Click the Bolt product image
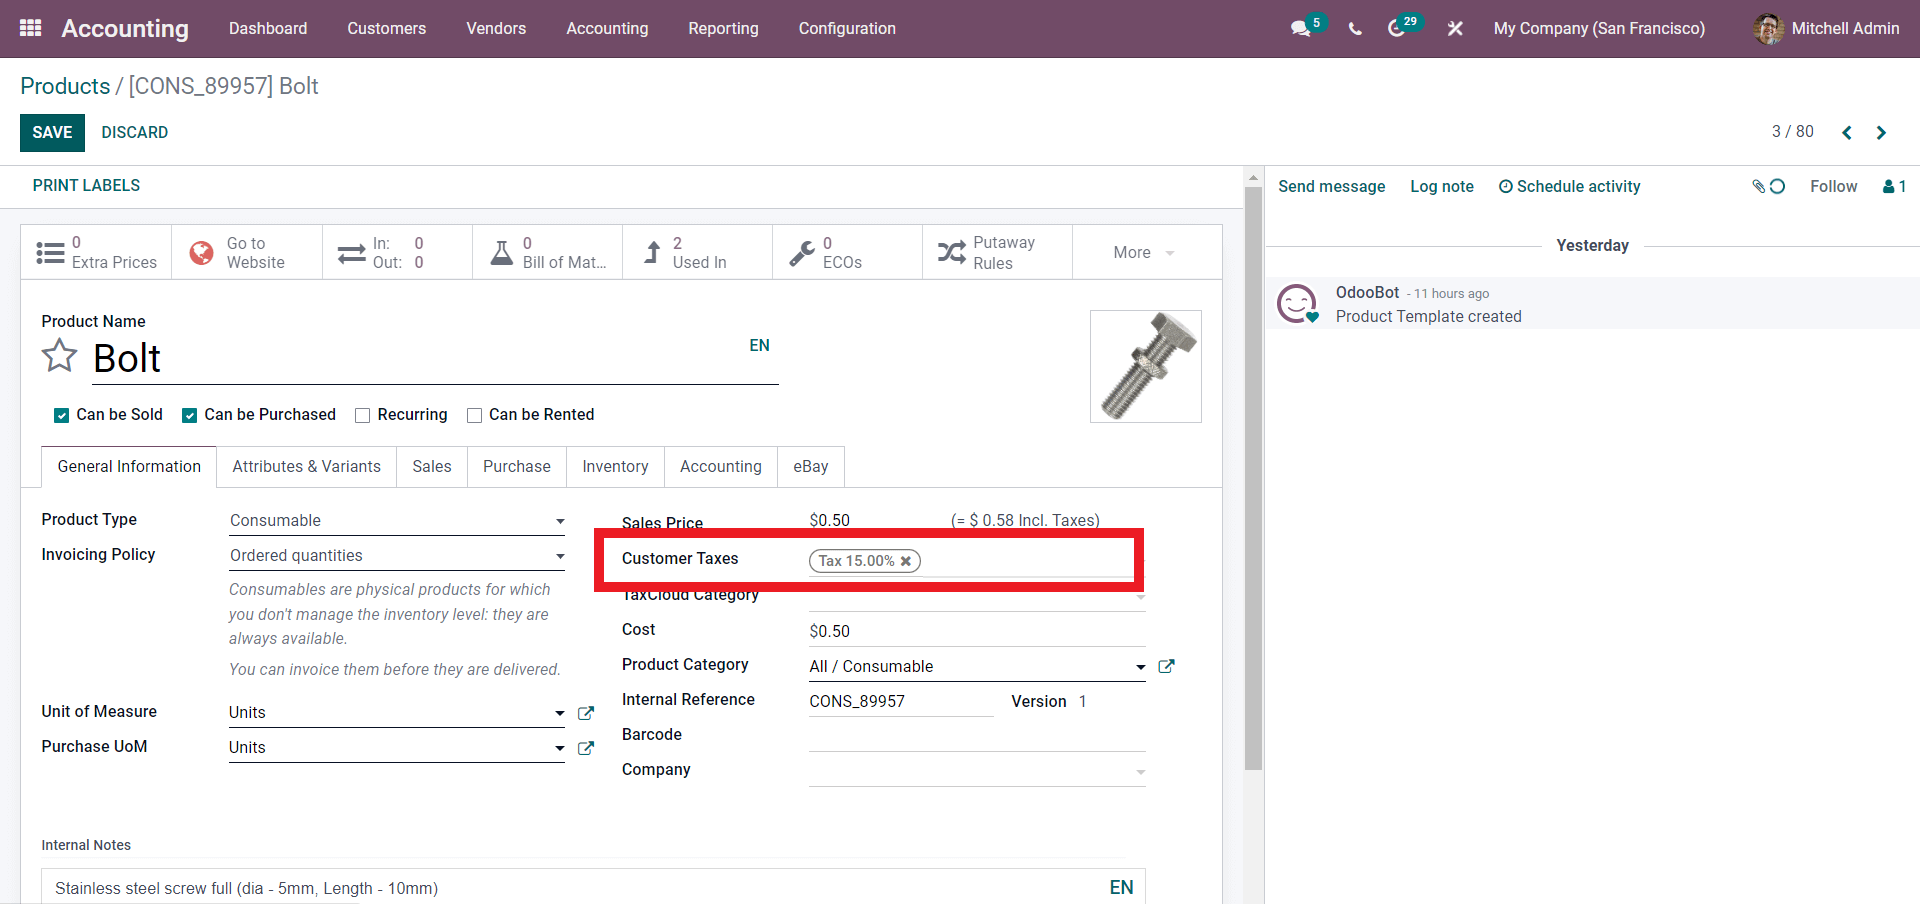The image size is (1920, 904). pyautogui.click(x=1146, y=366)
